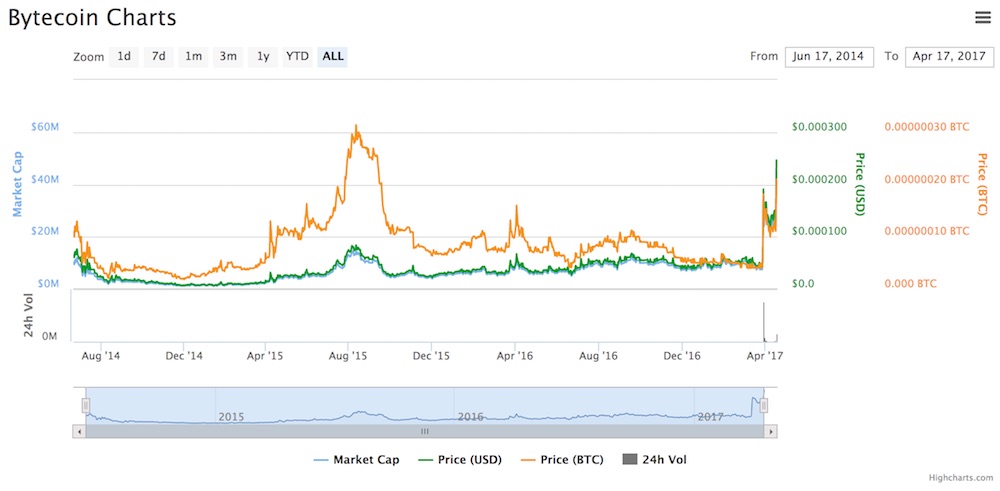Click the 2017 label in navigator
This screenshot has height=491, width=1000.
(x=710, y=416)
